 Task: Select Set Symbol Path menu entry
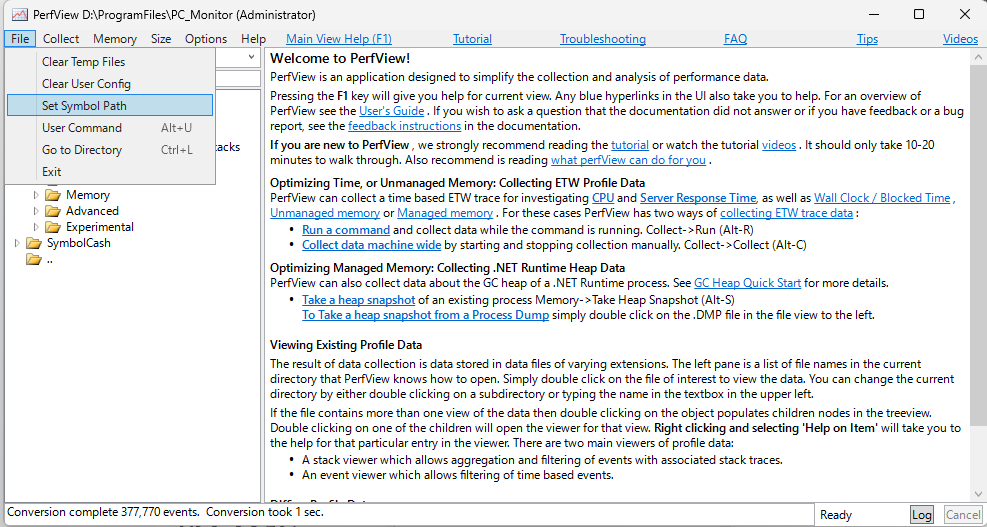110,106
